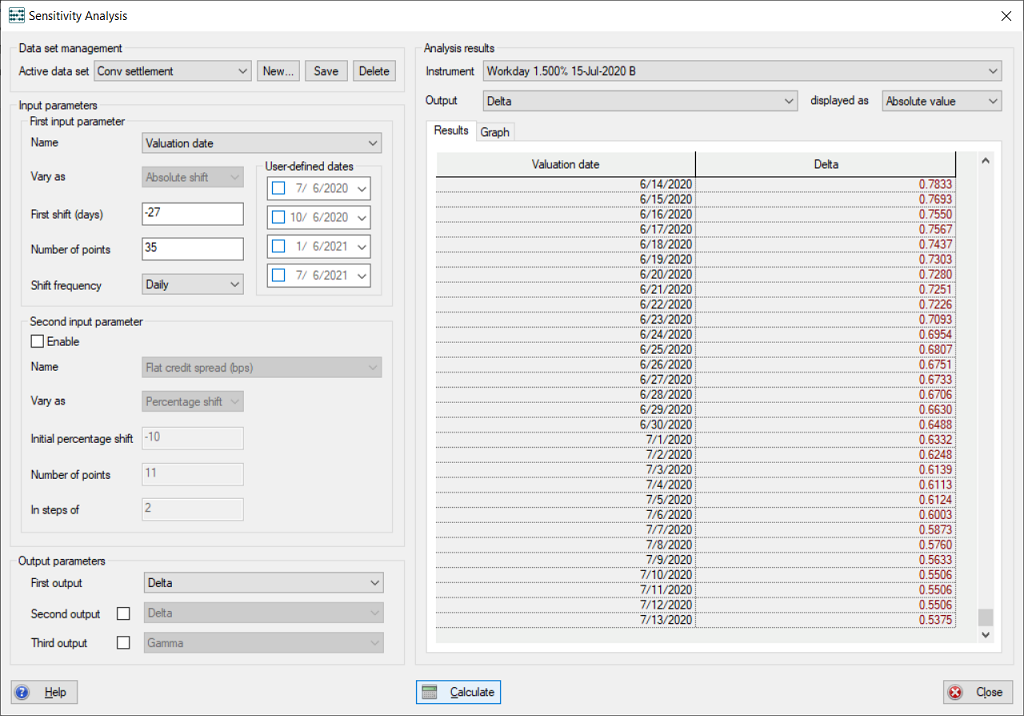The image size is (1024, 716).
Task: Close the Sensitivity Analysis window
Action: (1006, 16)
